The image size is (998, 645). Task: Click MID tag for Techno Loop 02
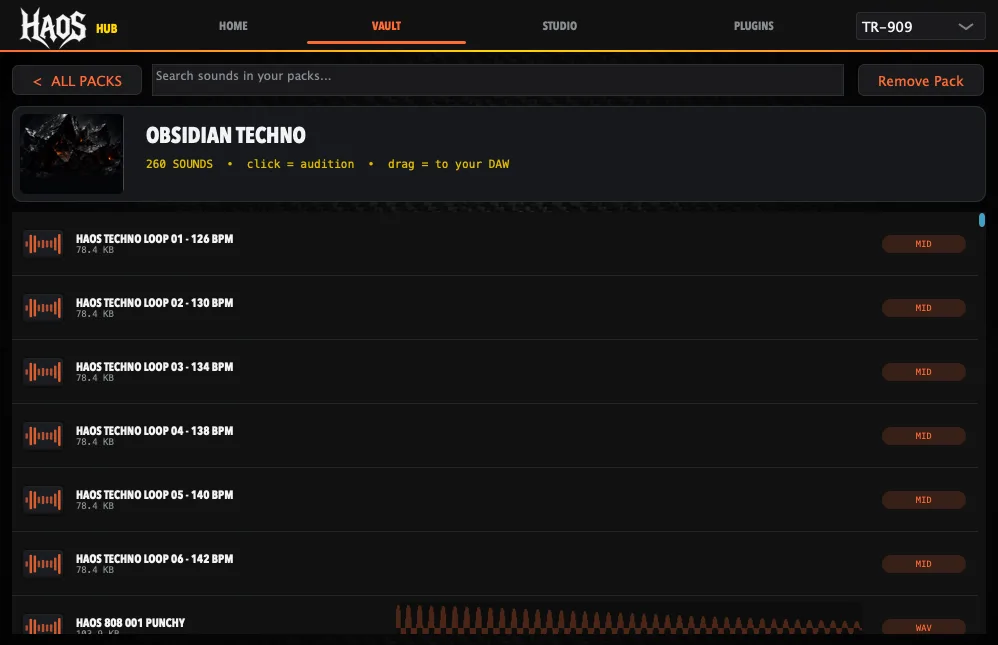[924, 308]
